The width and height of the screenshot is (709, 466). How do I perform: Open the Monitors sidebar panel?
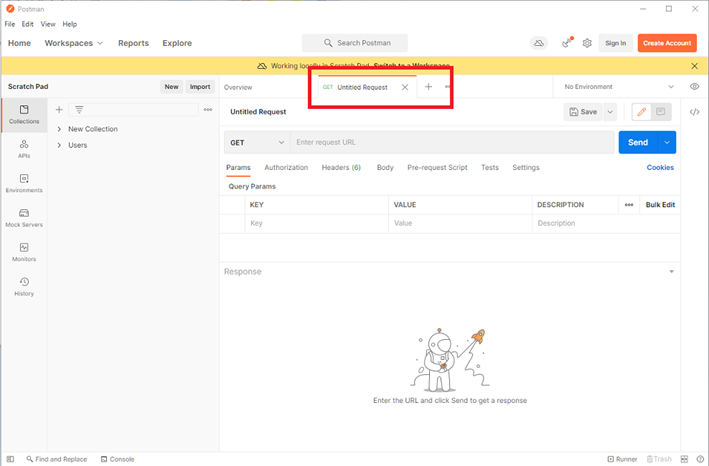coord(24,252)
